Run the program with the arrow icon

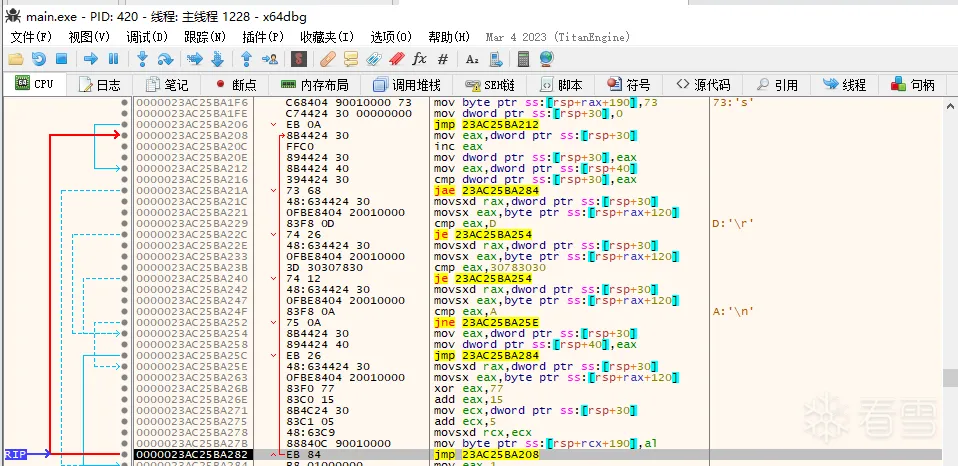91,59
